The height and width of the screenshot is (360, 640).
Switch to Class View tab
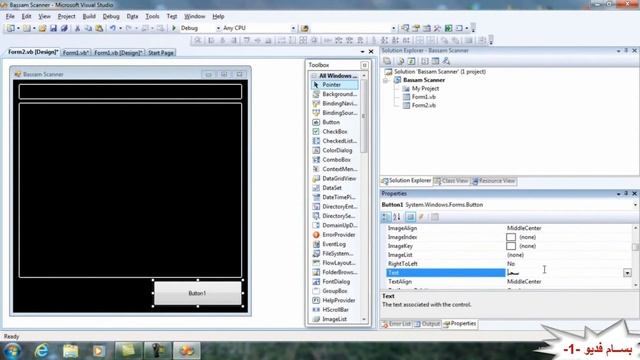tap(451, 181)
